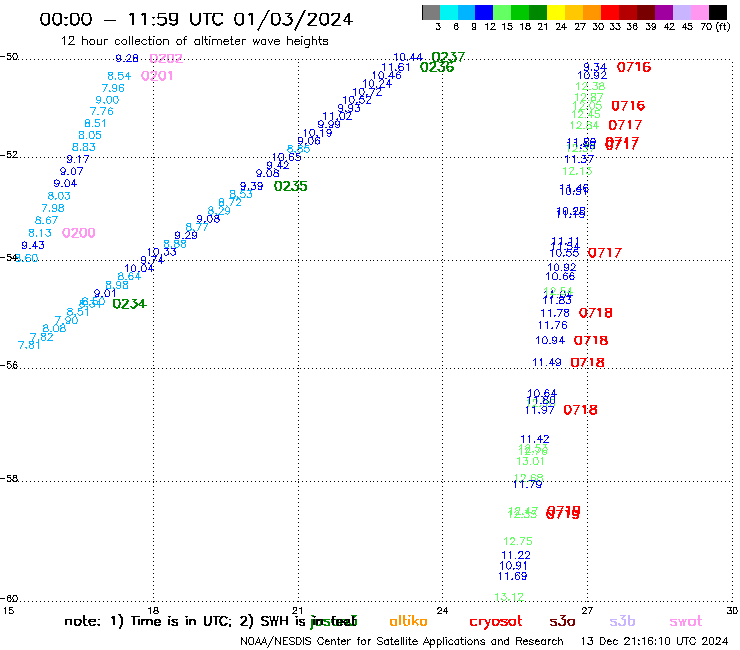740x650 pixels.
Task: Click the wave height value 11.69
Action: 513,576
